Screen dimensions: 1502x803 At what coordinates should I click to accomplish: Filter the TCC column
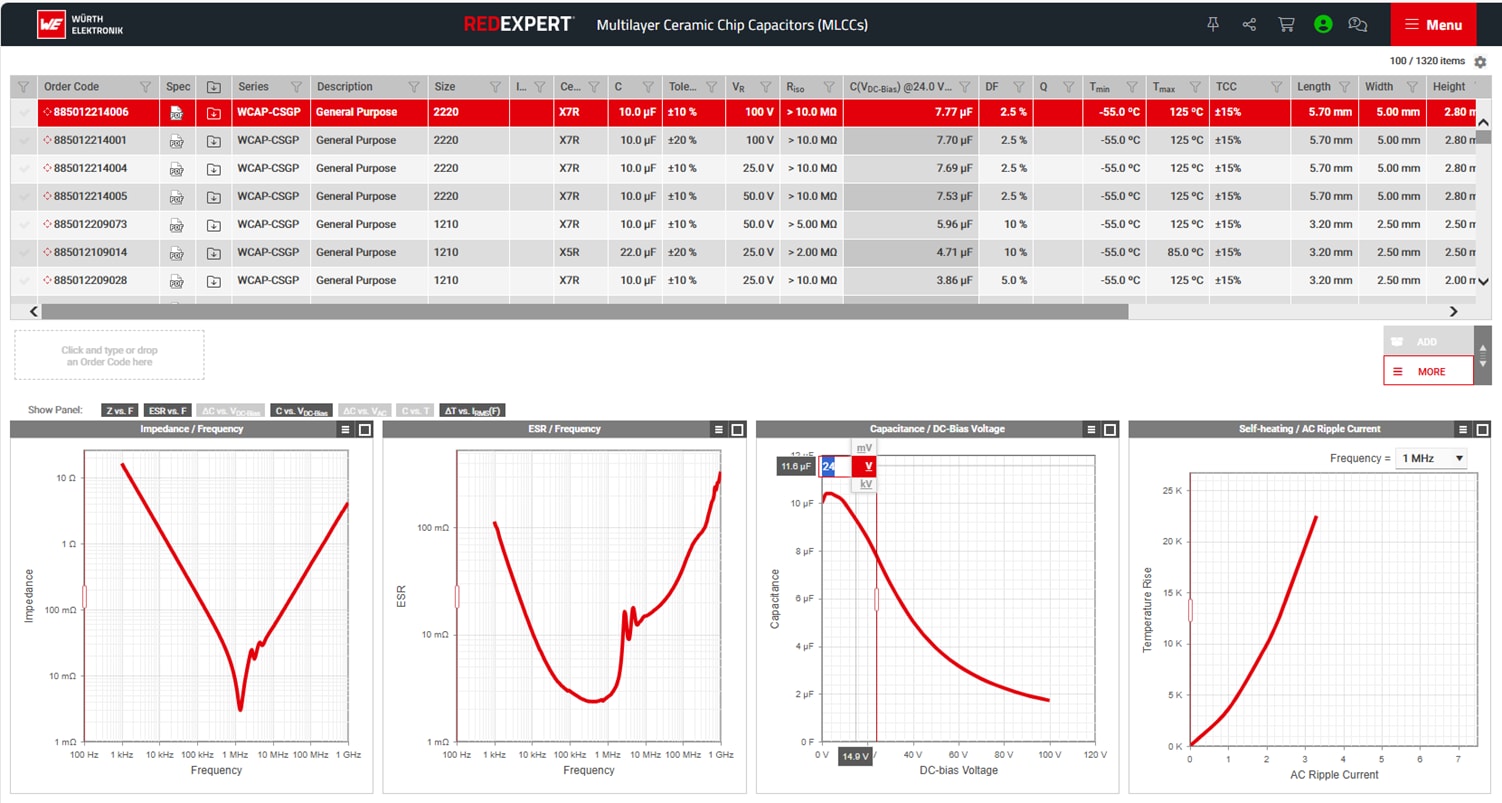(1276, 87)
